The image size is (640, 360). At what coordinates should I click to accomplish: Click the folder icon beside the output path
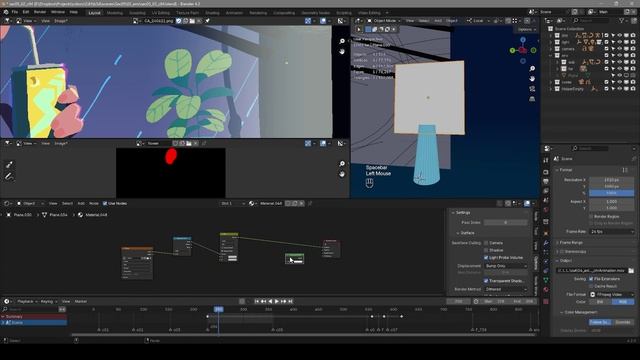(631, 271)
